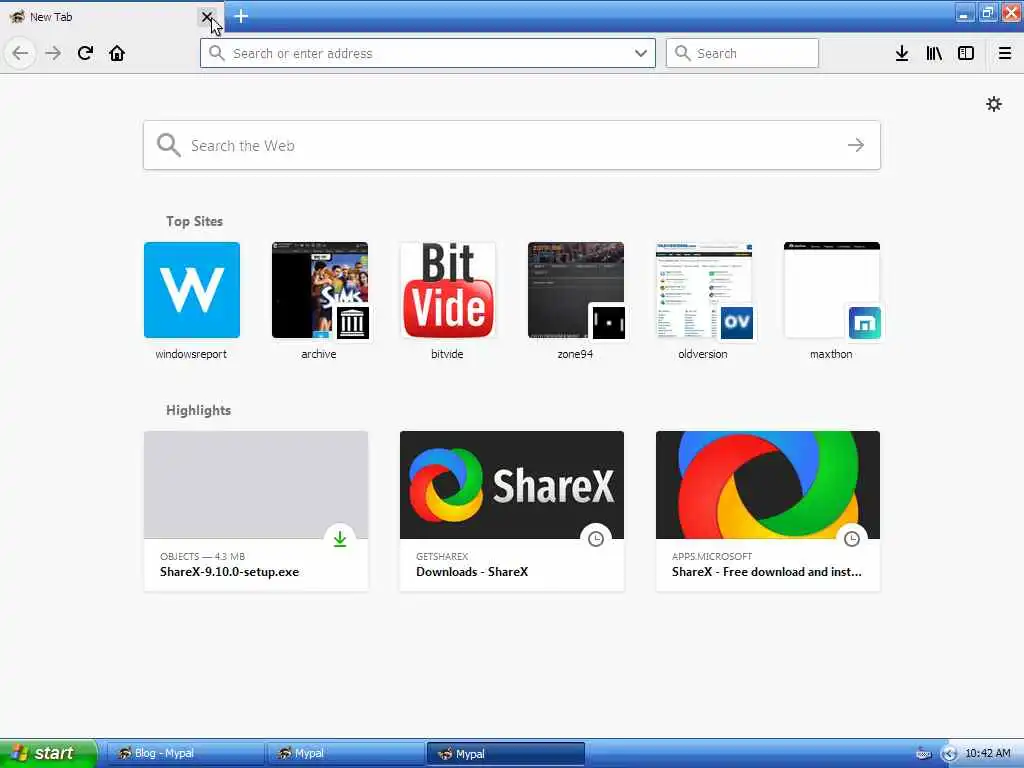This screenshot has height=768, width=1024.
Task: Reload the current page
Action: point(85,53)
